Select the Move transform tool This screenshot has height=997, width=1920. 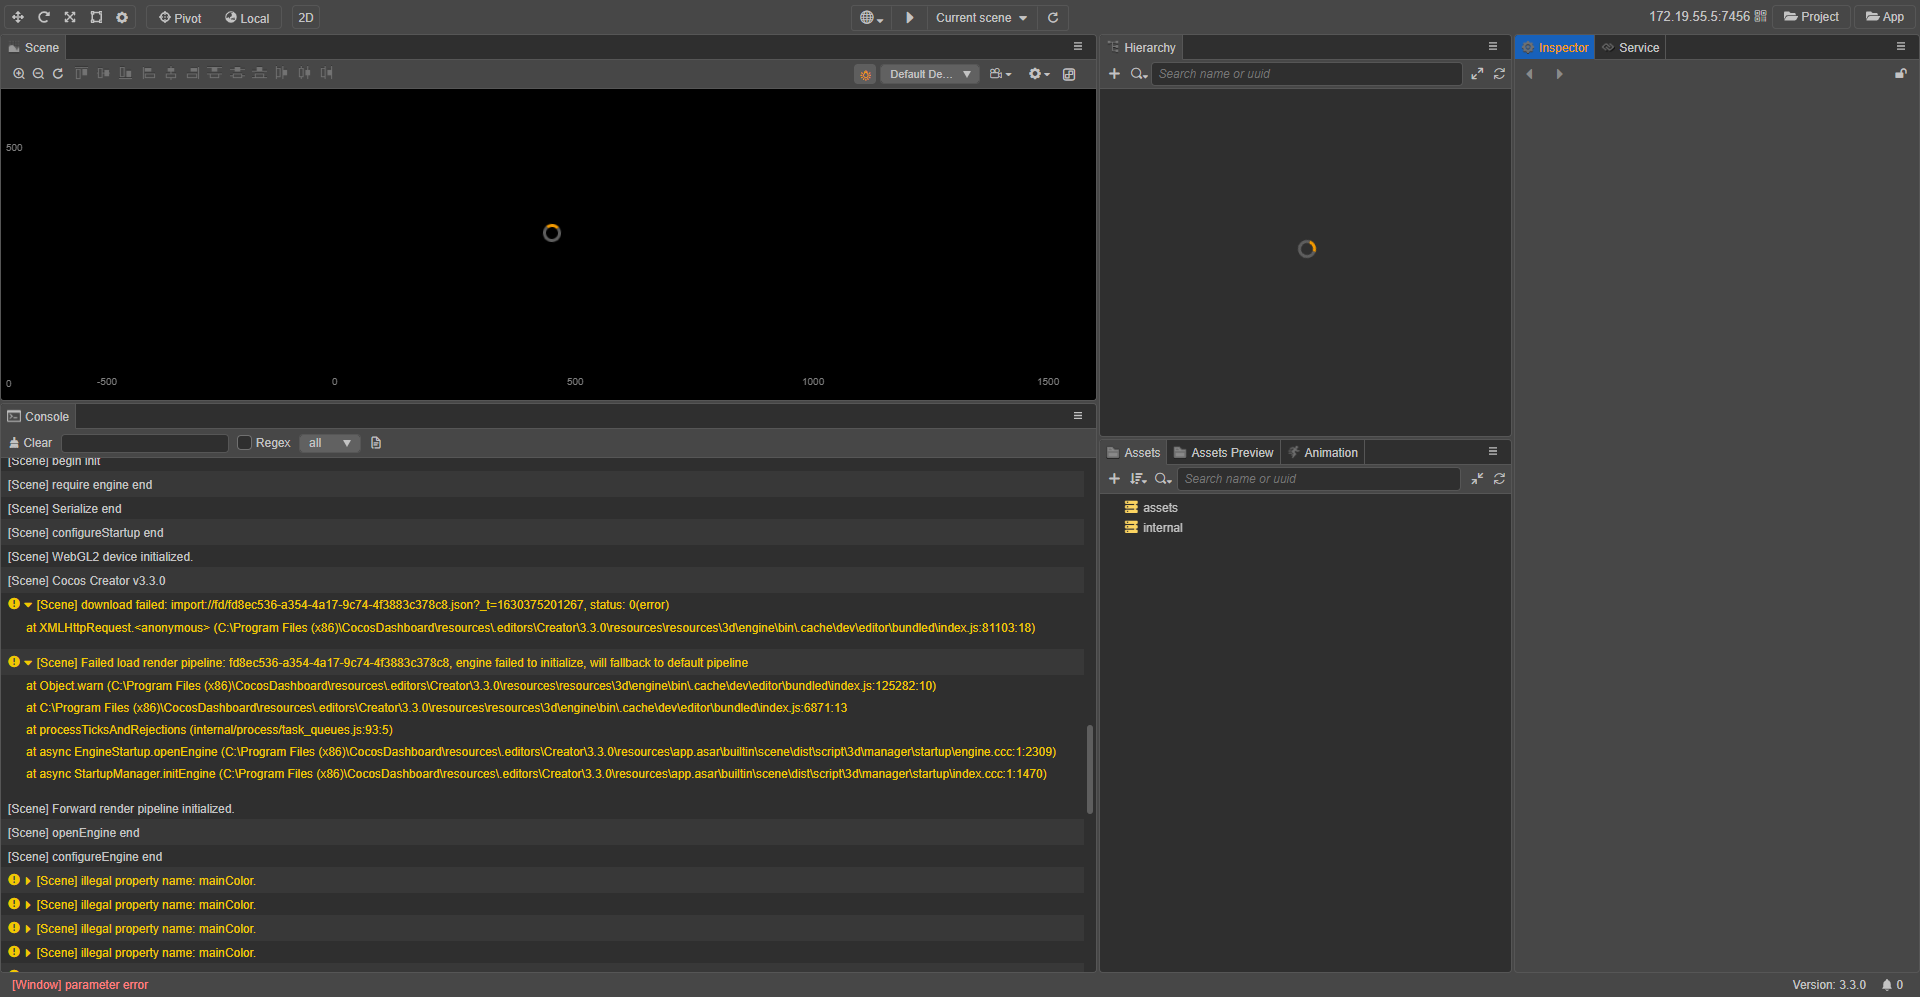tap(18, 17)
